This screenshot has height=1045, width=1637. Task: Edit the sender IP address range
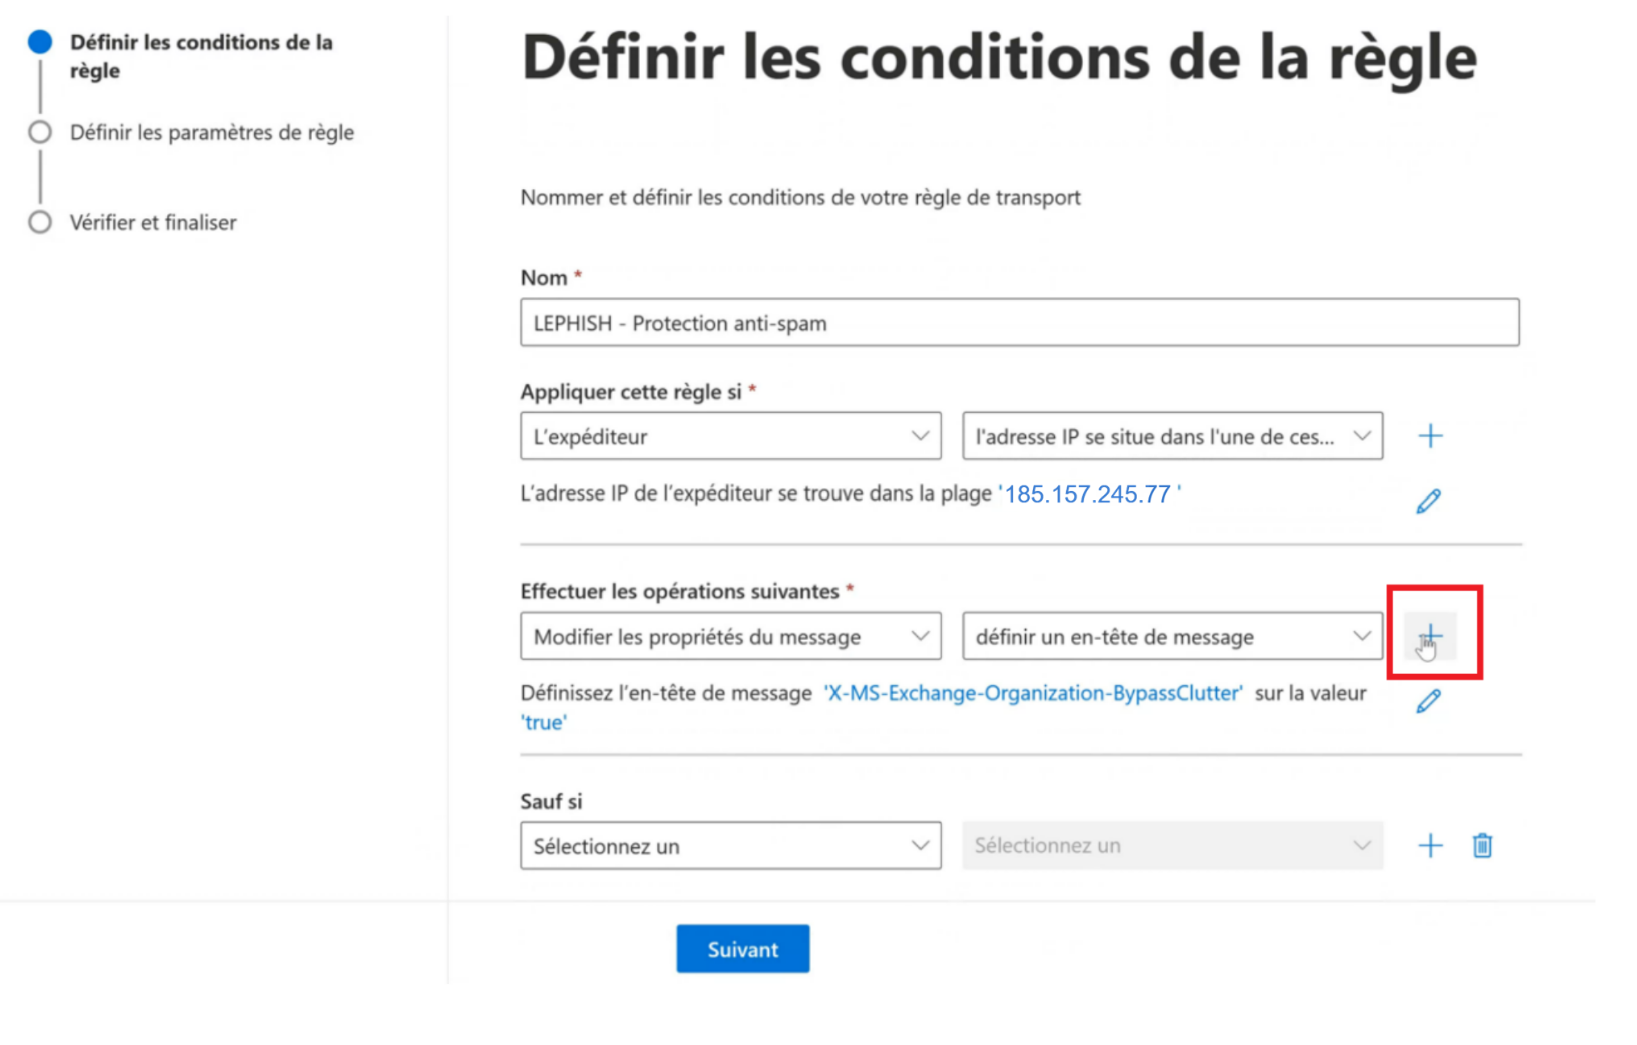click(1428, 501)
